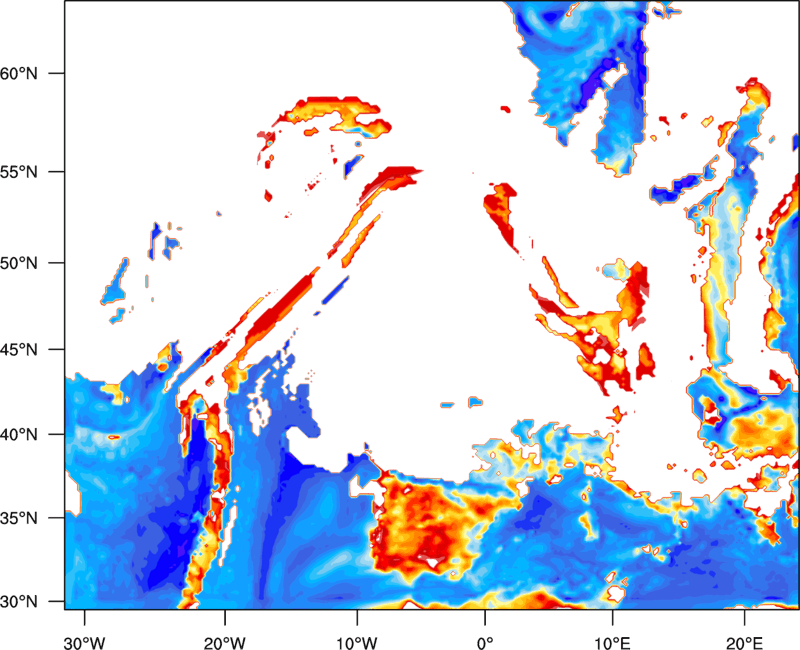Click the 35°N latitude label
800x650 pixels.
pos(19,518)
